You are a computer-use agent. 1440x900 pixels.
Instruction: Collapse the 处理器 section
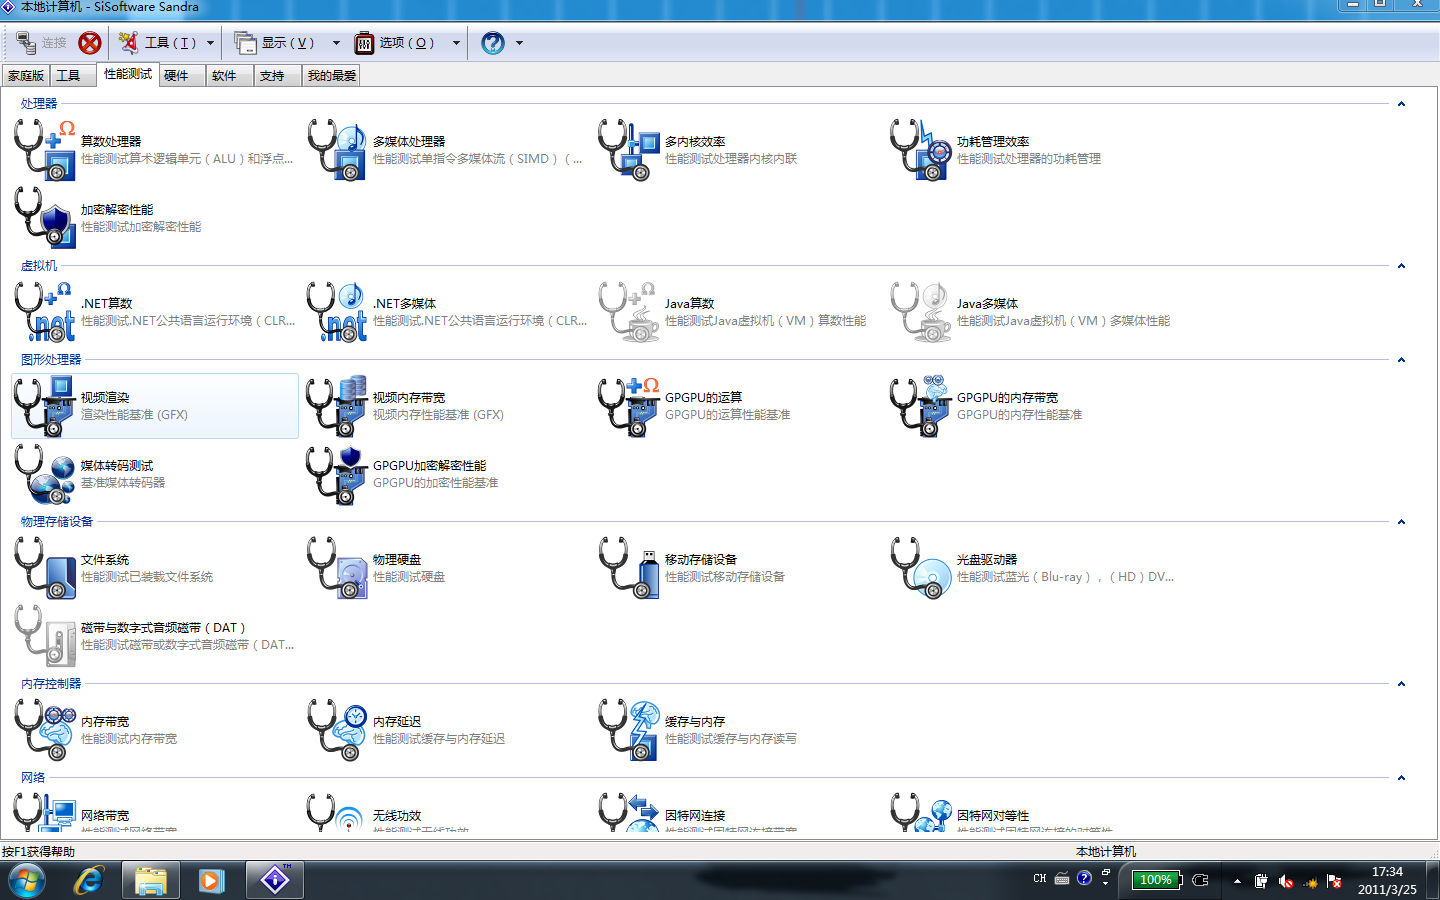pos(1401,104)
